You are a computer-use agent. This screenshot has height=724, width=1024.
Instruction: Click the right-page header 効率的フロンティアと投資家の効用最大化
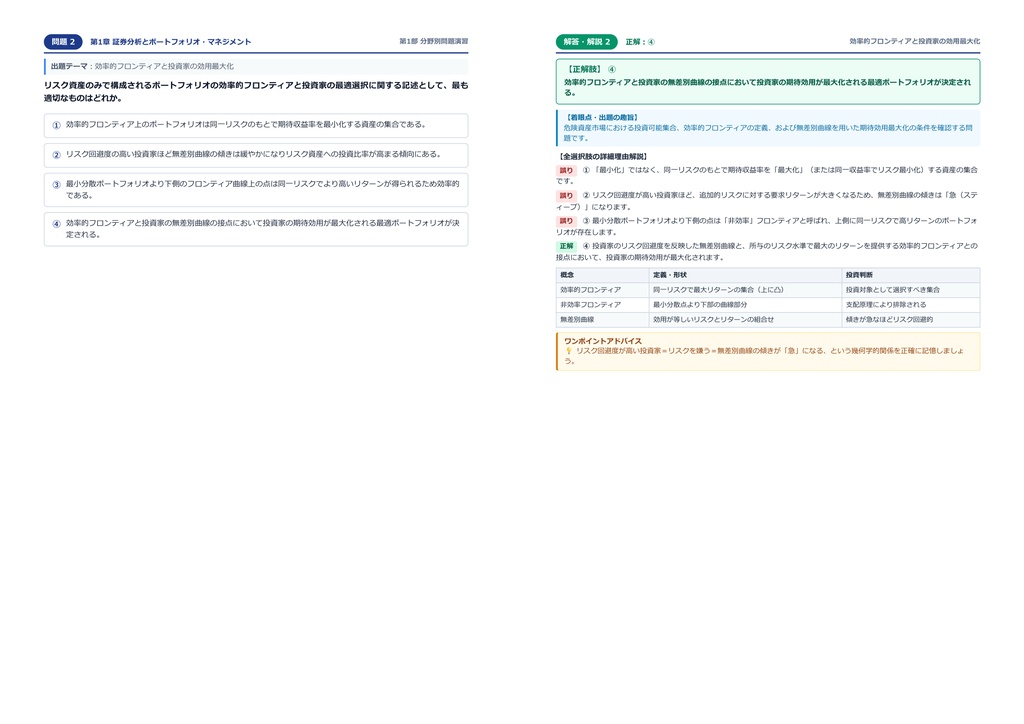coord(914,41)
